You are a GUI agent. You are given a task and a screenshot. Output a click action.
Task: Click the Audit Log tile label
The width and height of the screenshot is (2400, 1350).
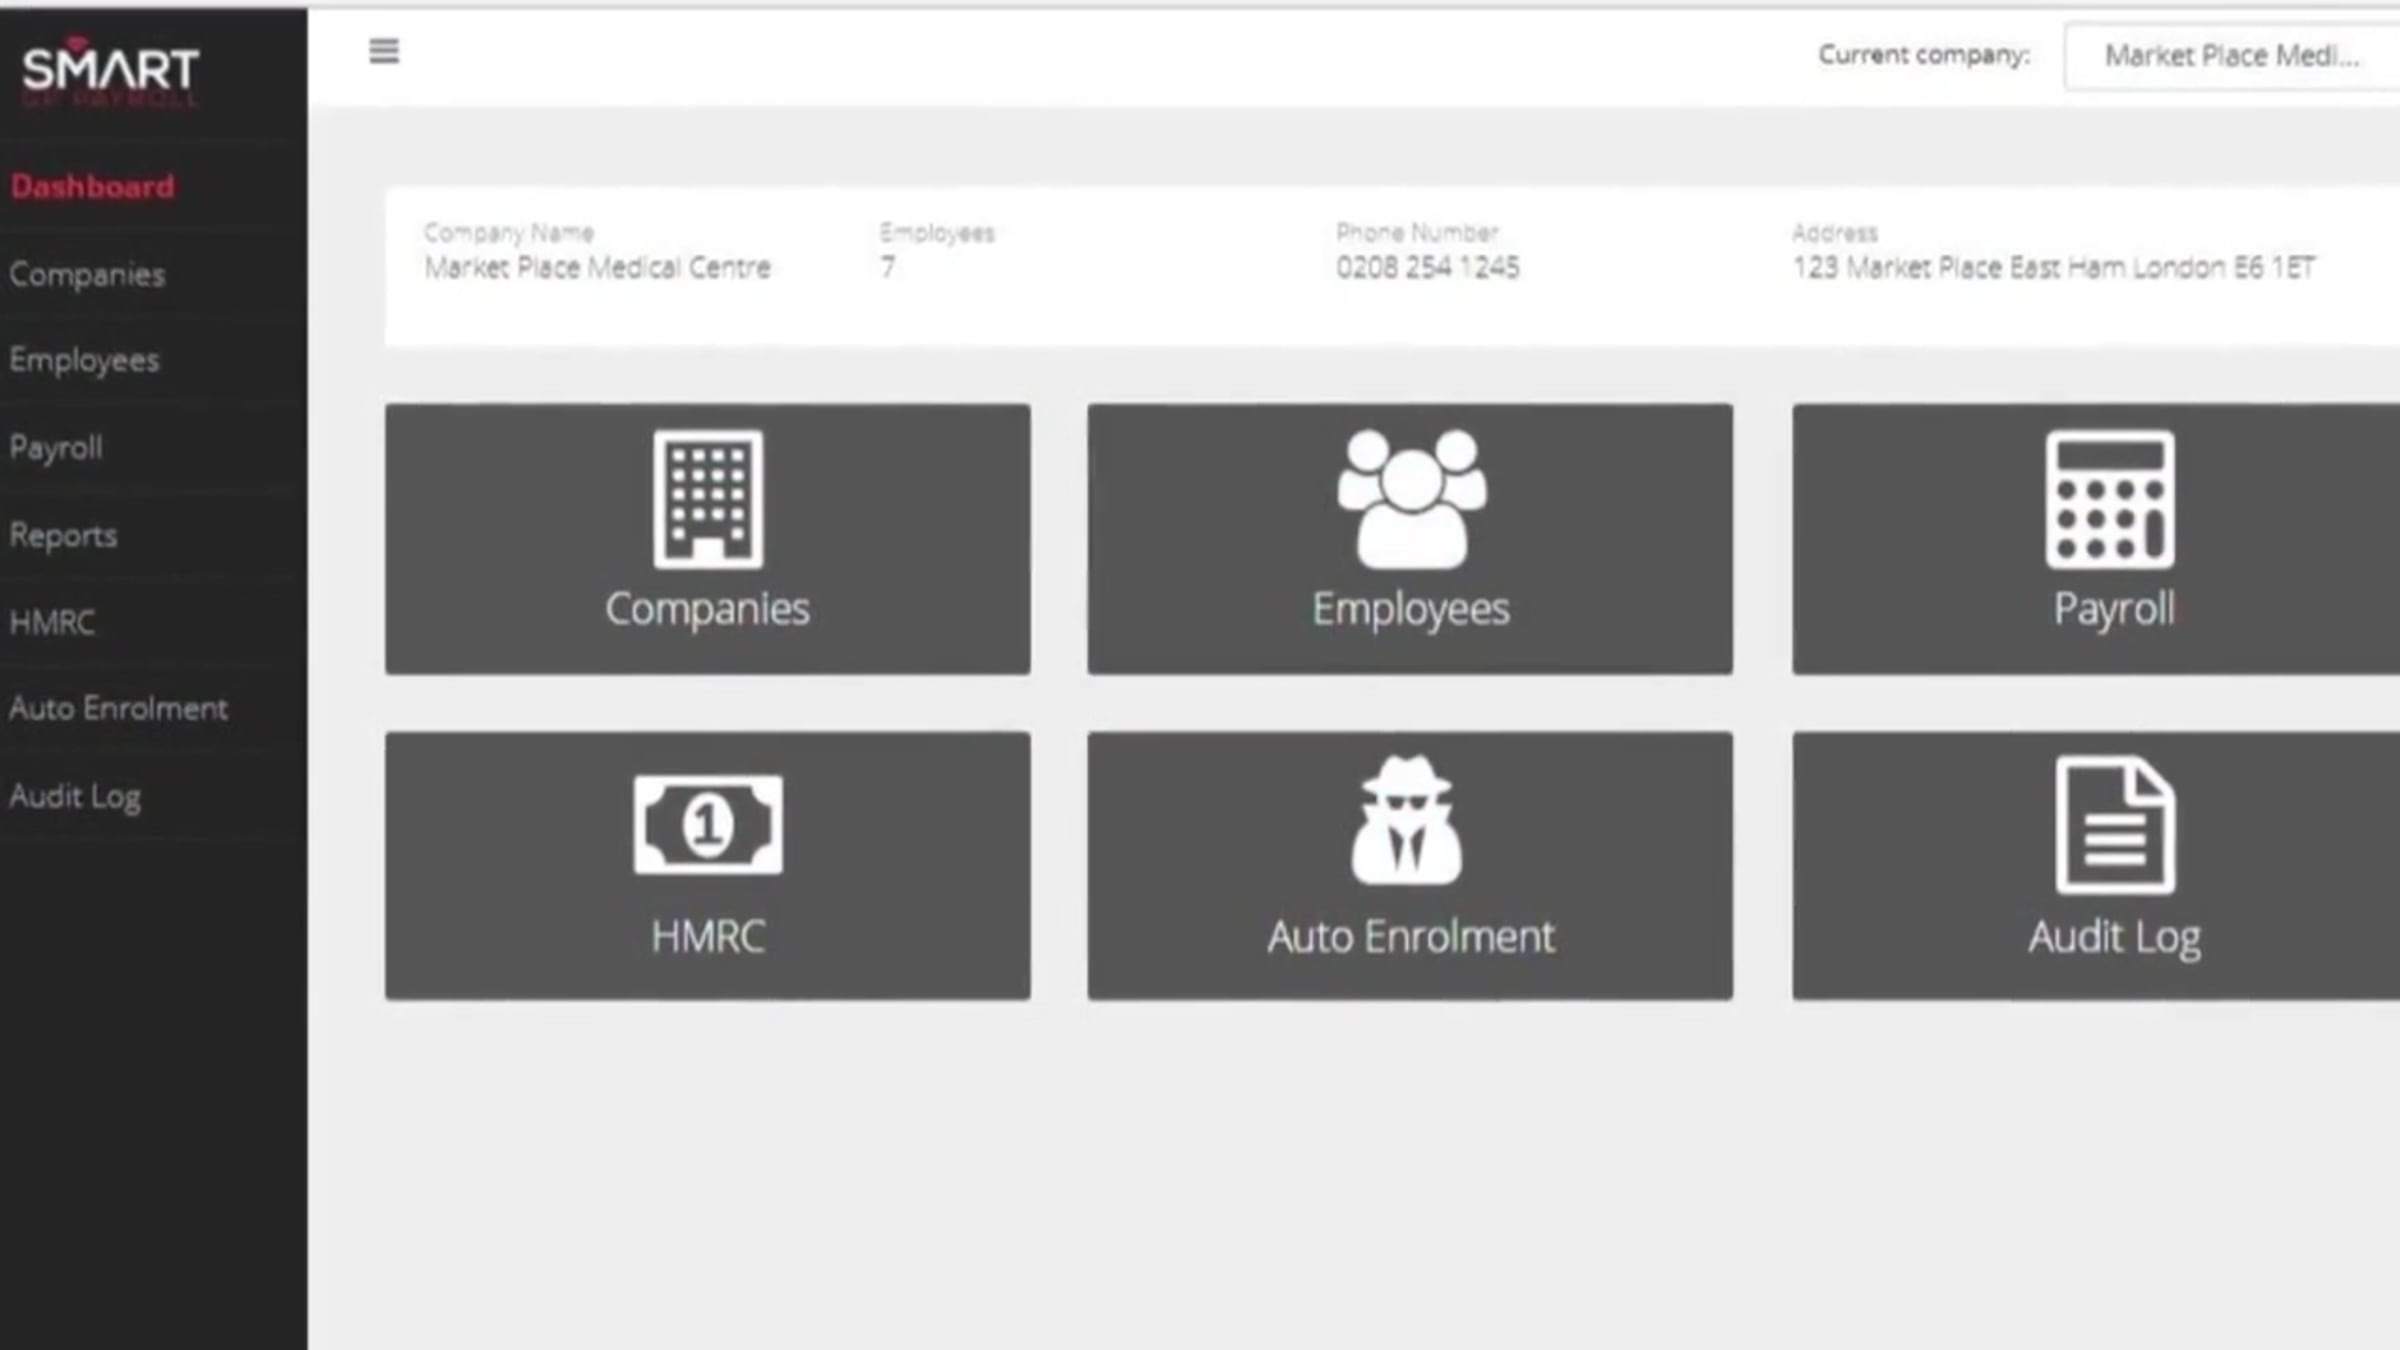click(x=2114, y=938)
